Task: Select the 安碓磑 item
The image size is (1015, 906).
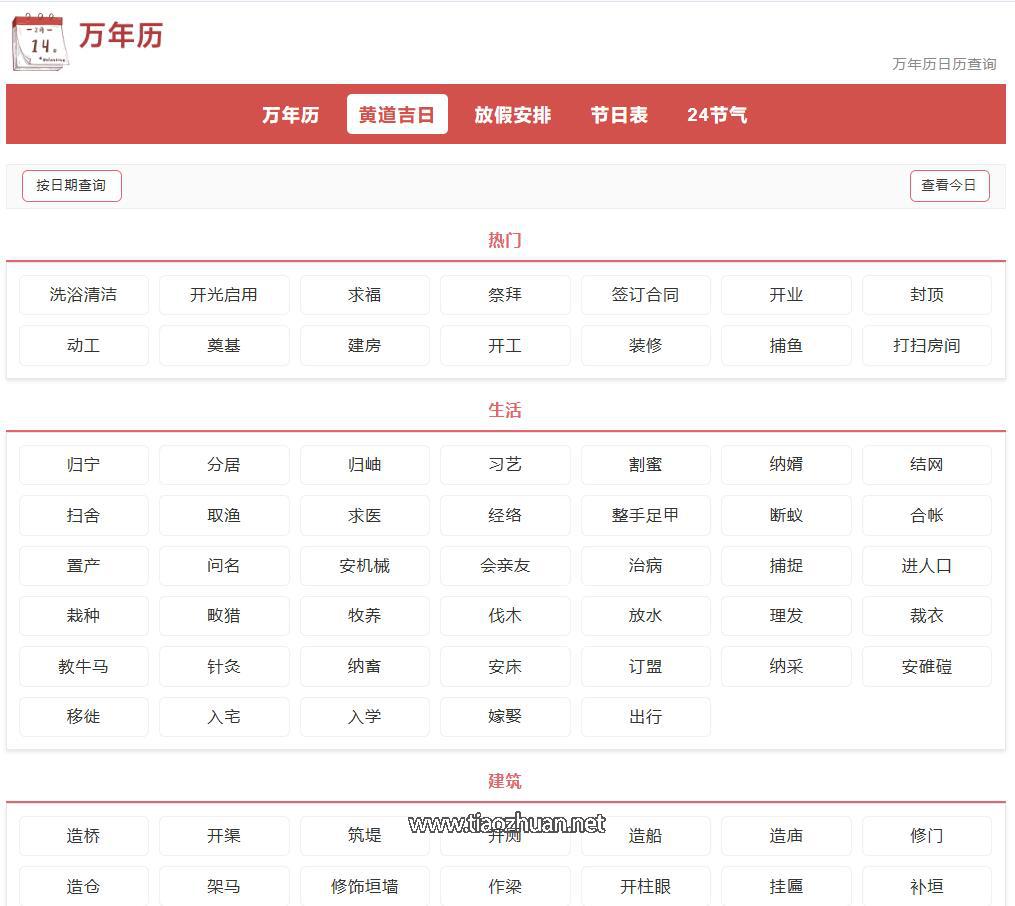Action: pos(926,667)
